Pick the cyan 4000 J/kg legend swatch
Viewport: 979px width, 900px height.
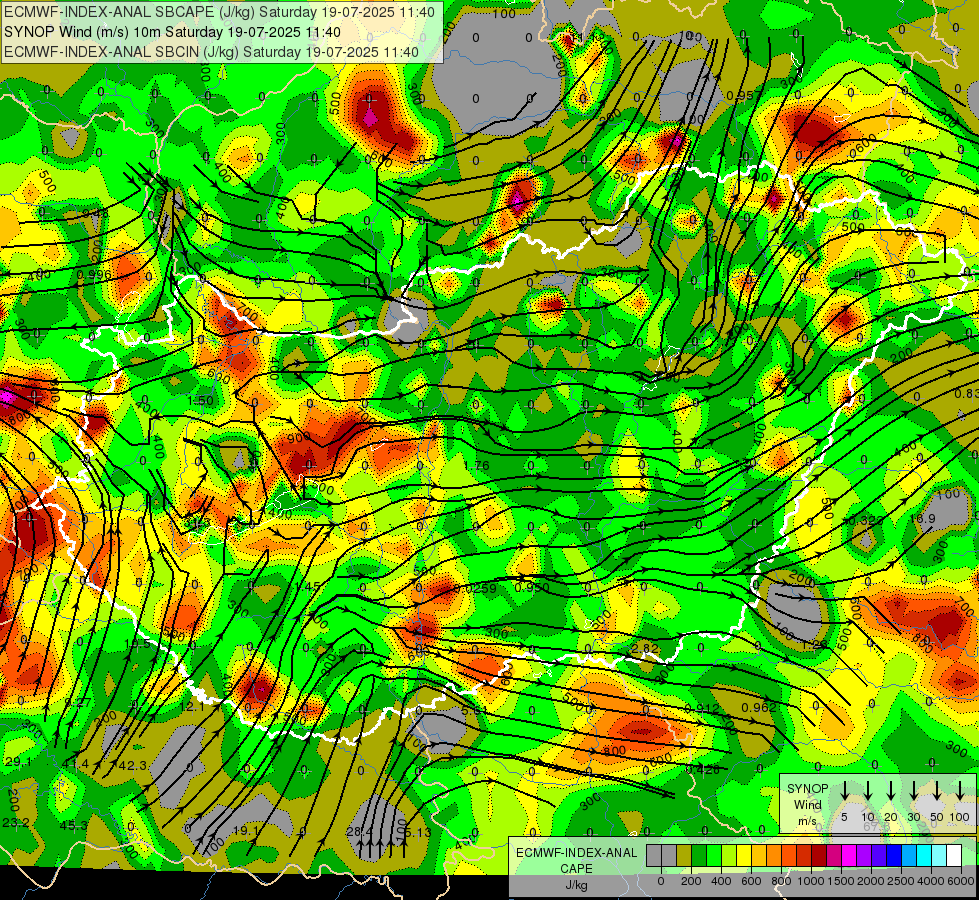(923, 855)
